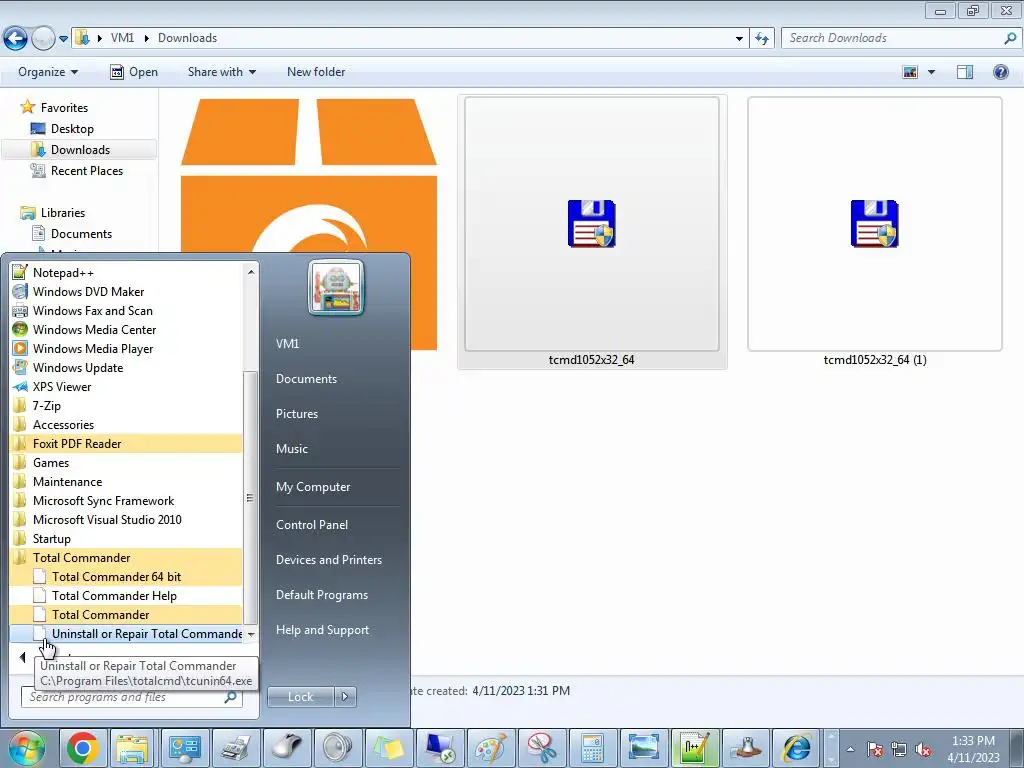
Task: Launch Snipping Tool from the taskbar
Action: pyautogui.click(x=541, y=748)
